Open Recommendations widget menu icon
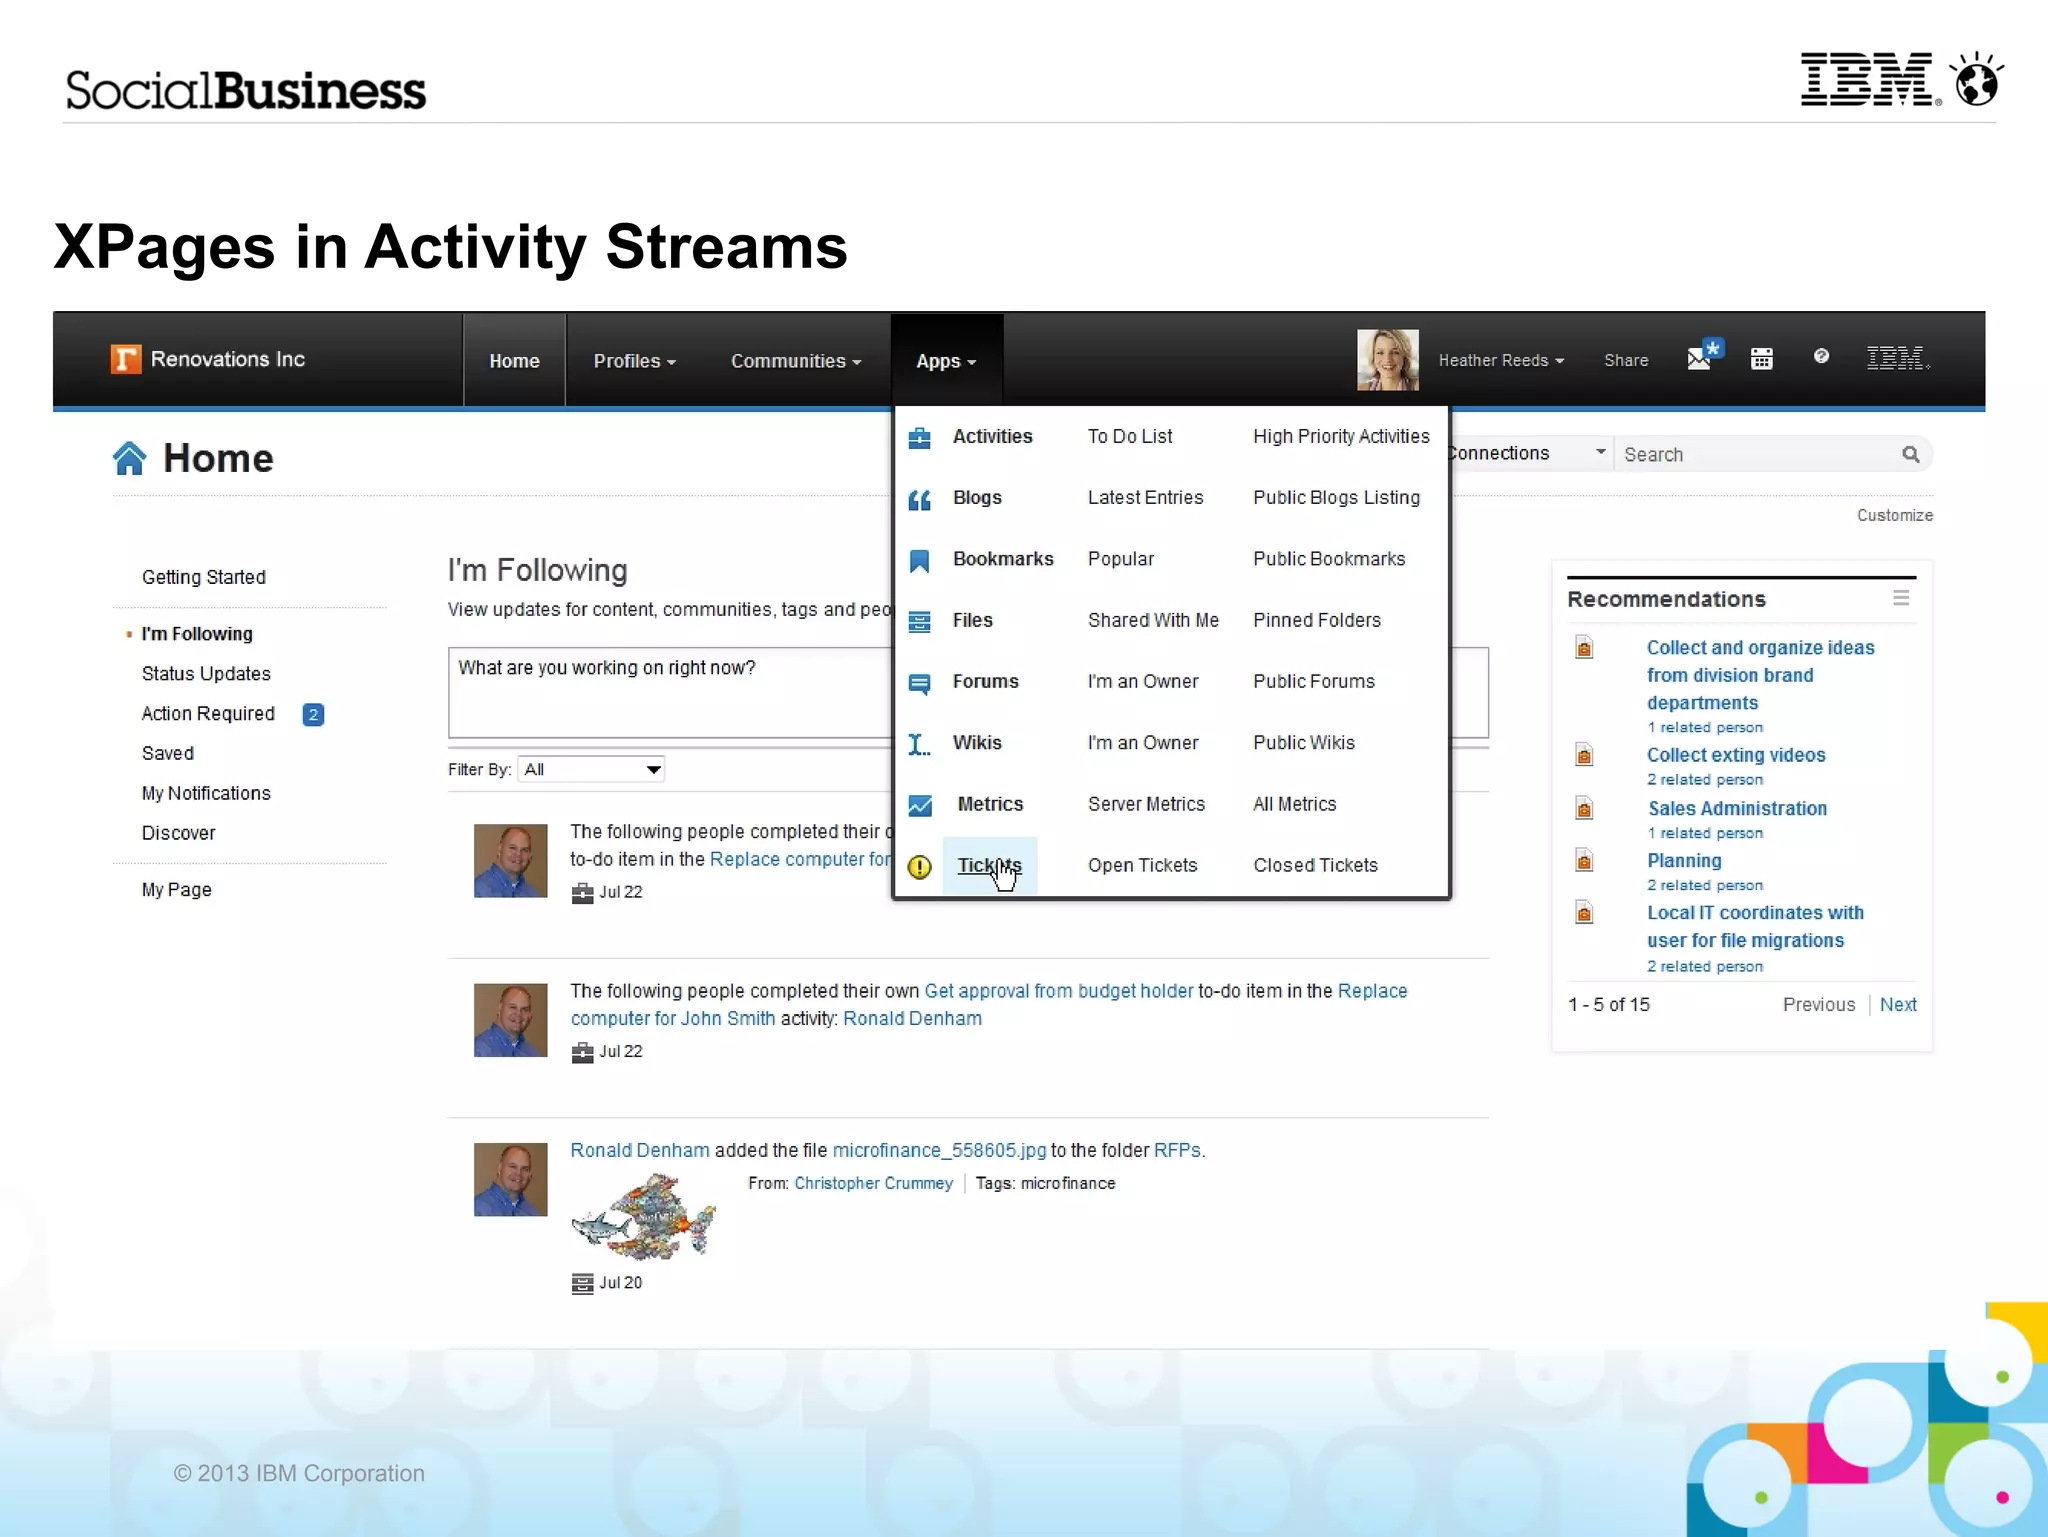The image size is (2048, 1537). pos(1901,598)
